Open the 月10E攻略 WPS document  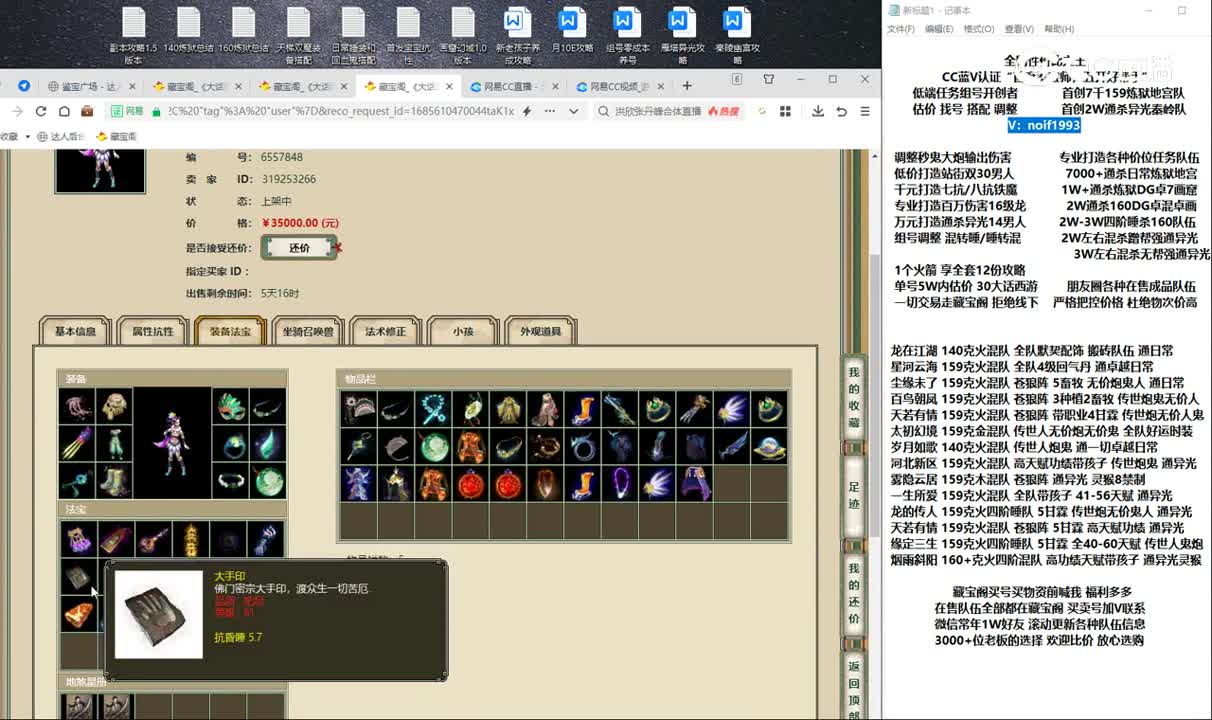pyautogui.click(x=571, y=30)
